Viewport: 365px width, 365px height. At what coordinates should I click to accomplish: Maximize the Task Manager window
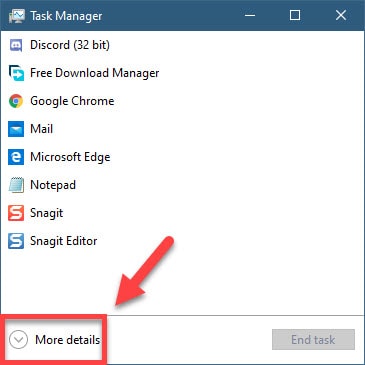[x=295, y=15]
